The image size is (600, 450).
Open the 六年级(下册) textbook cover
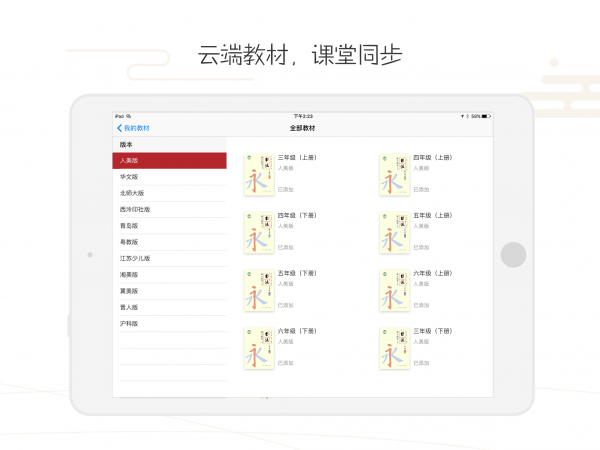tap(259, 348)
